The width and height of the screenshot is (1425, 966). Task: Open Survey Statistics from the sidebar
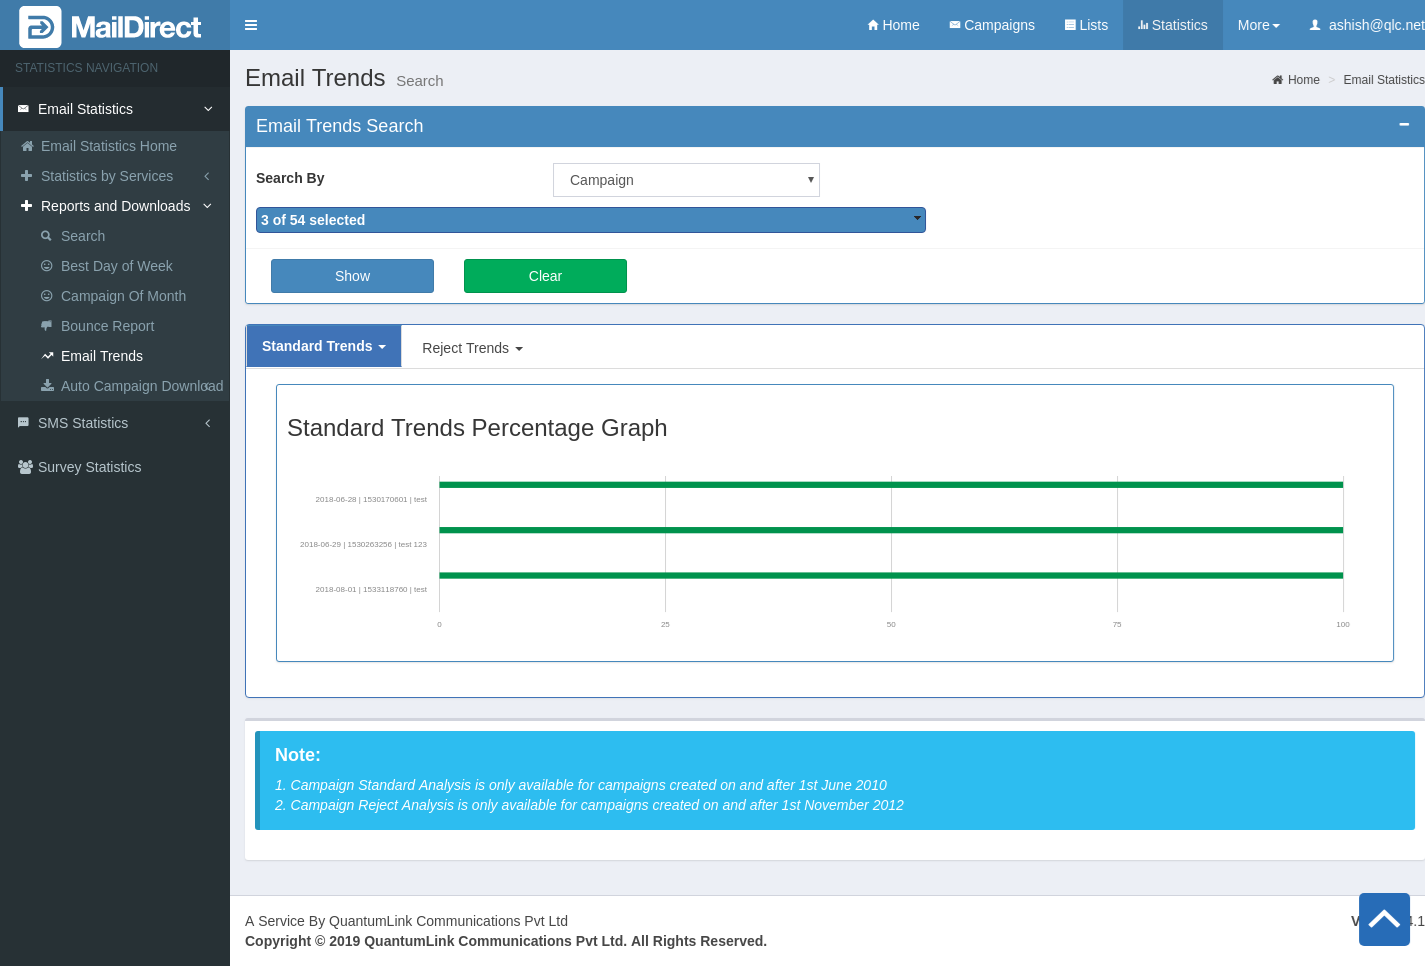(x=90, y=467)
